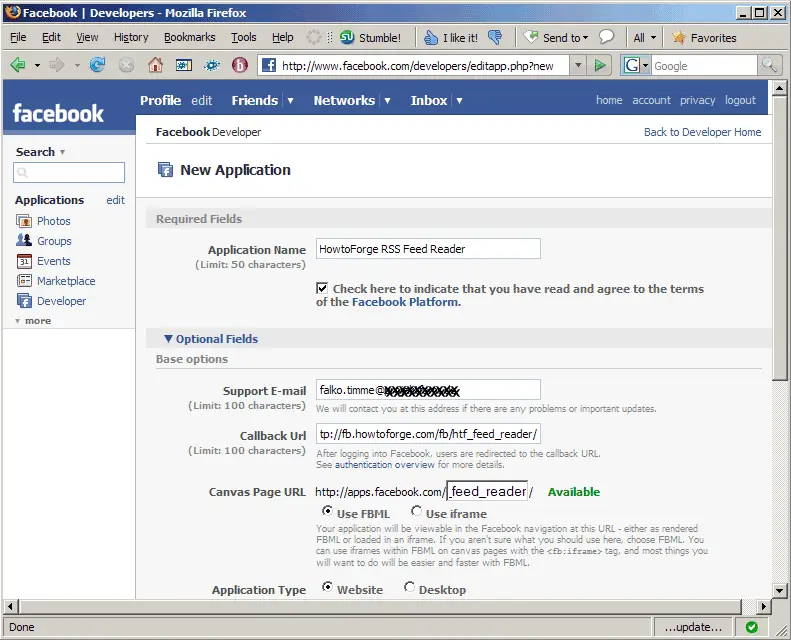Click the logout link

tap(740, 100)
